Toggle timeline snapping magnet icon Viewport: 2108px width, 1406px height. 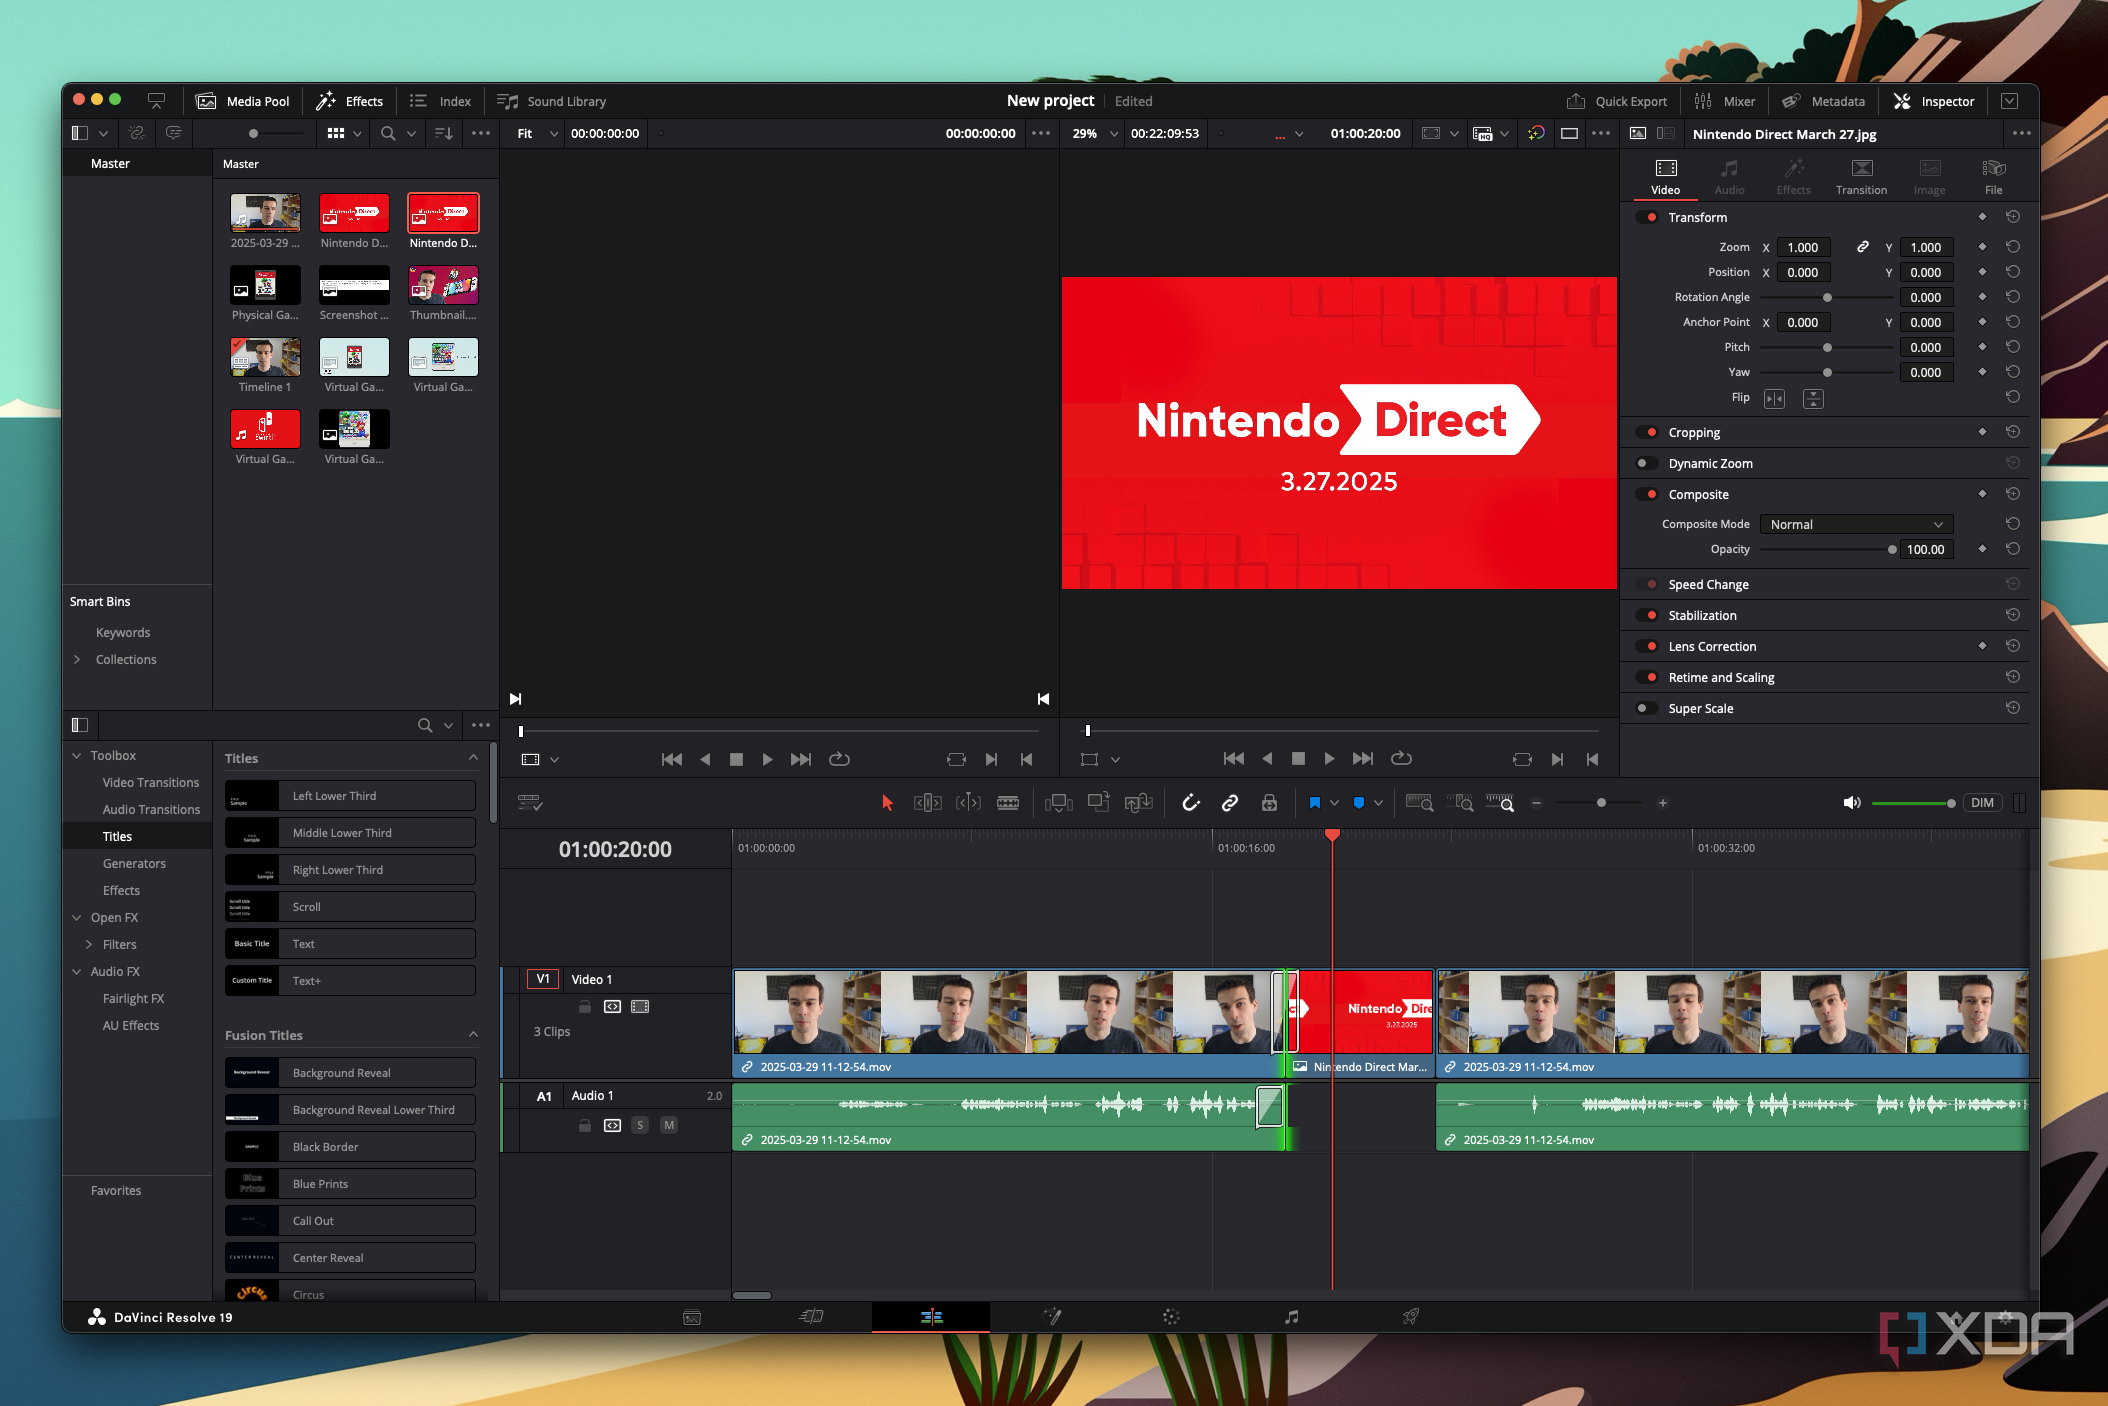click(x=1190, y=803)
